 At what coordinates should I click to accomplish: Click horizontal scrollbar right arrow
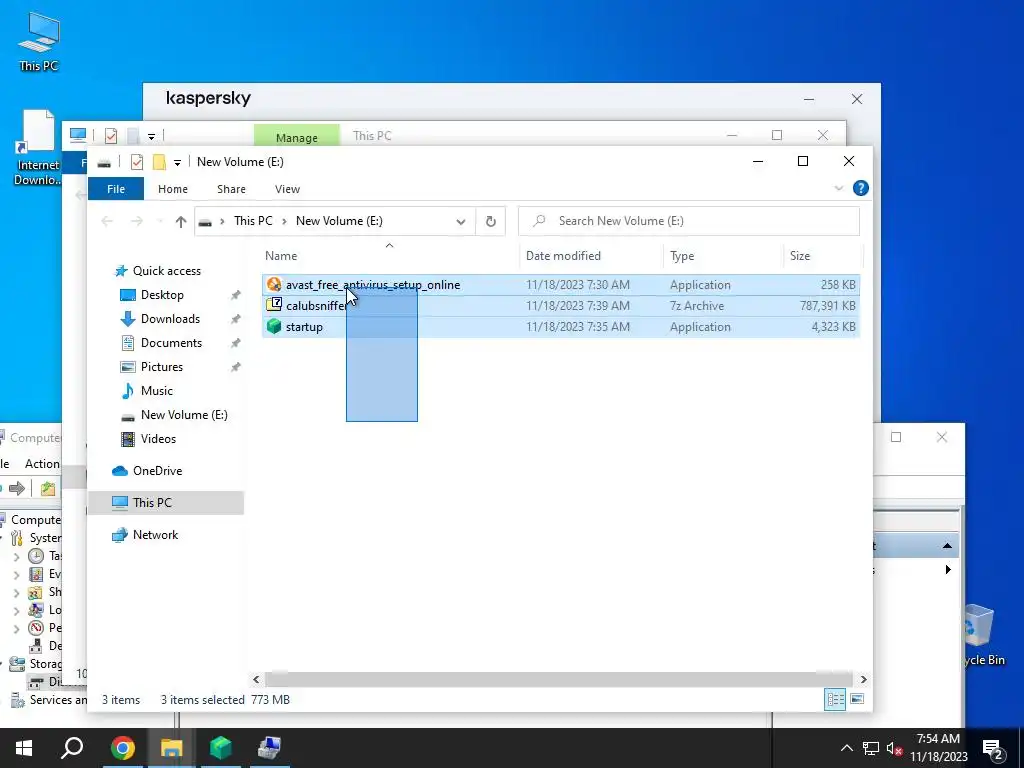pos(863,680)
